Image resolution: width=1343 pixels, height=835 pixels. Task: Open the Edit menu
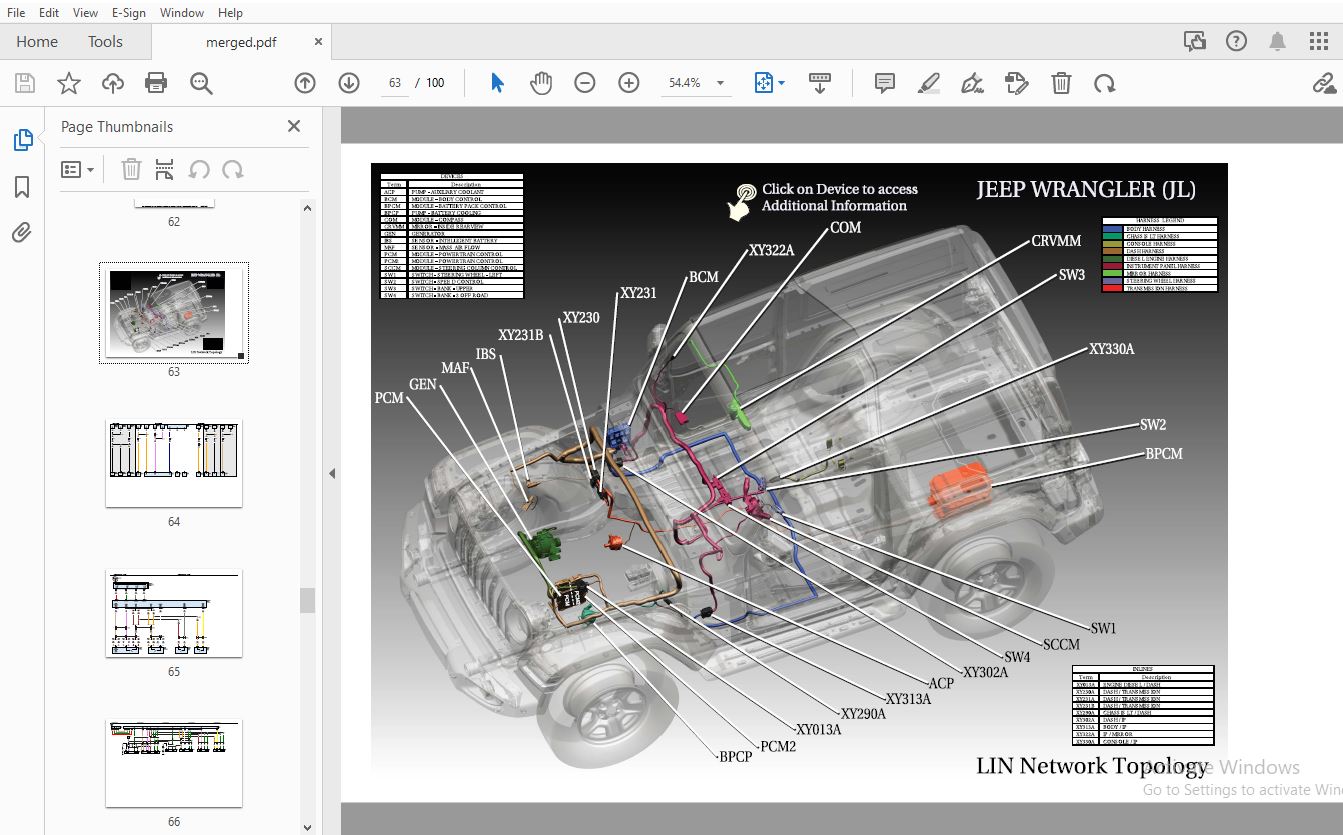pos(49,13)
